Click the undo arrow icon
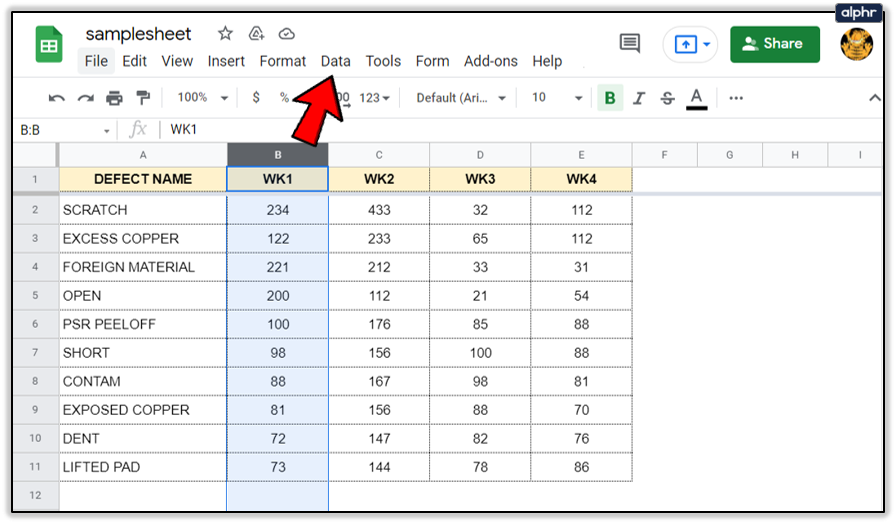The height and width of the screenshot is (524, 896). click(57, 98)
